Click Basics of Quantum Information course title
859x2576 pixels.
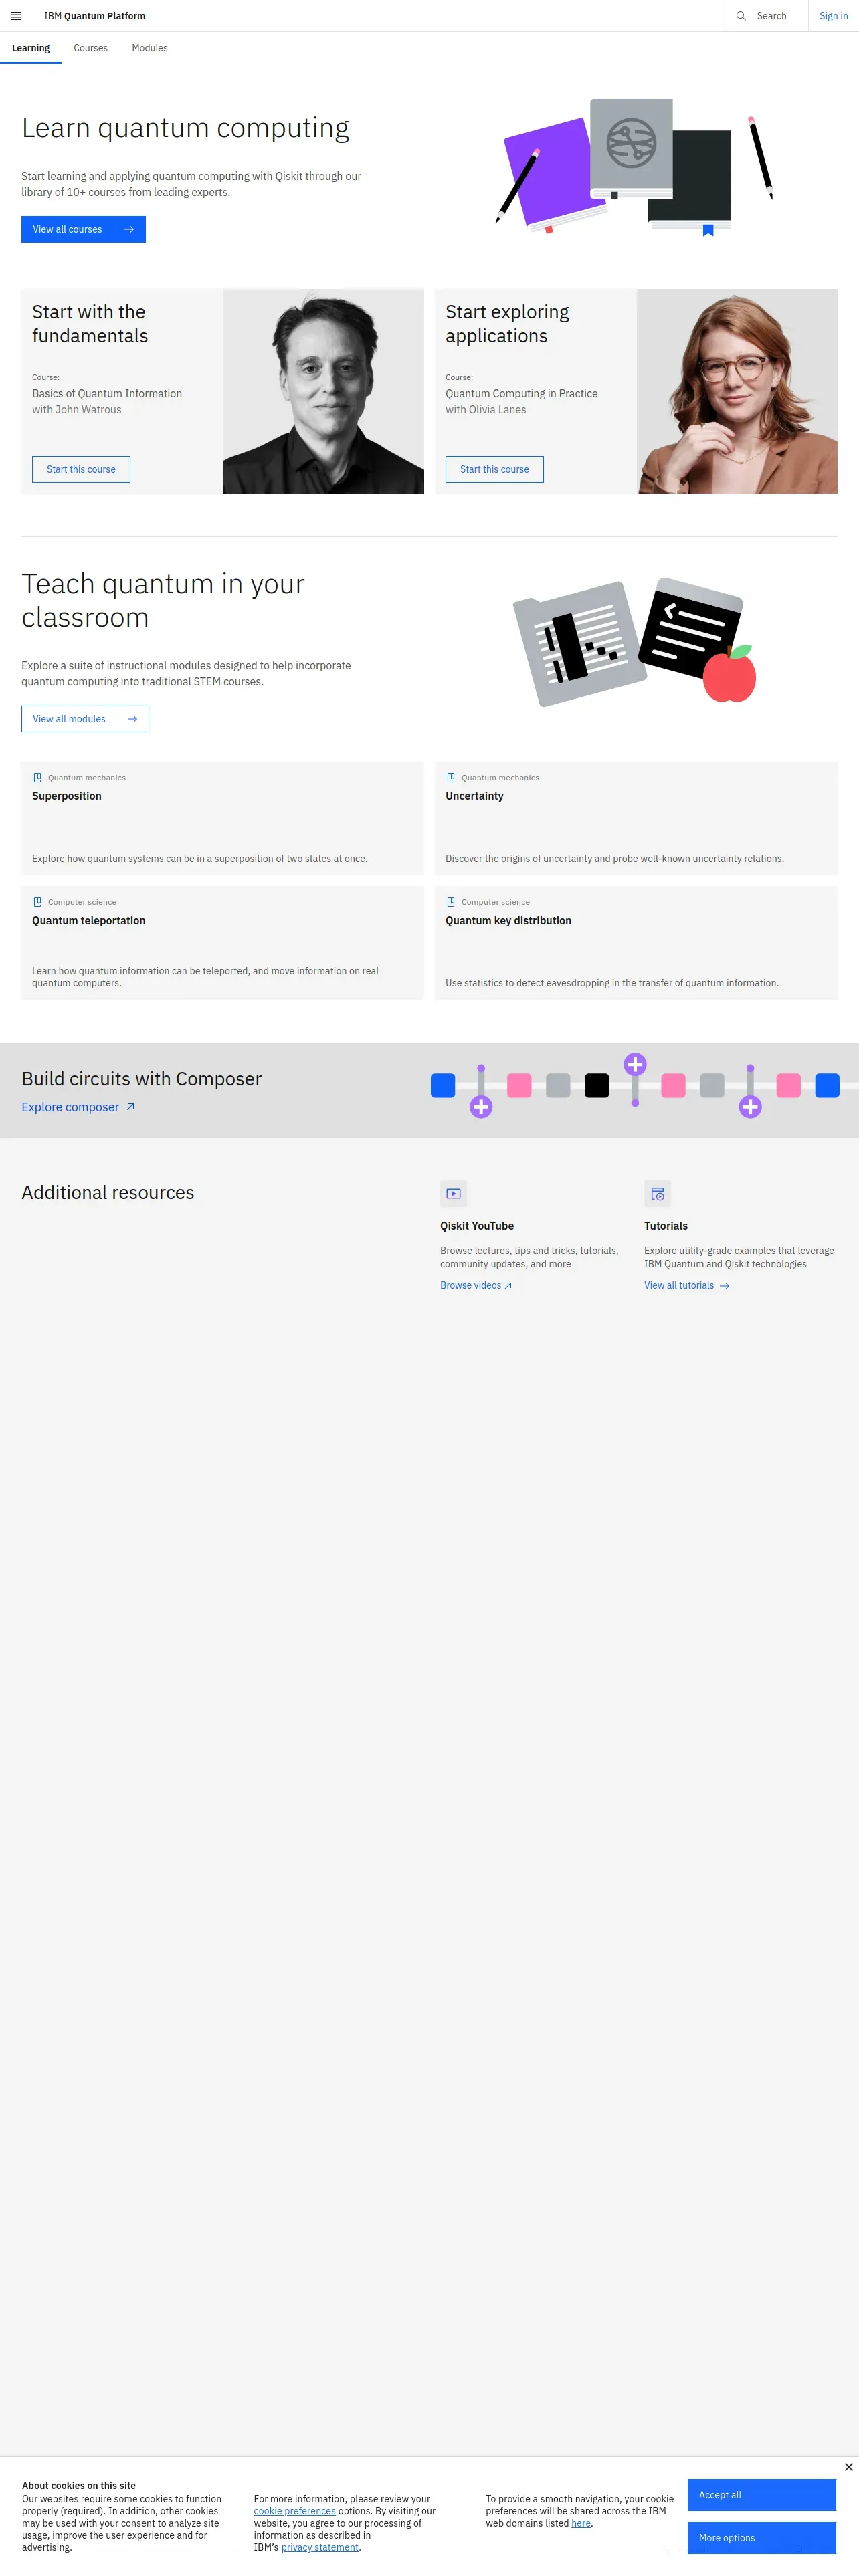(x=107, y=394)
